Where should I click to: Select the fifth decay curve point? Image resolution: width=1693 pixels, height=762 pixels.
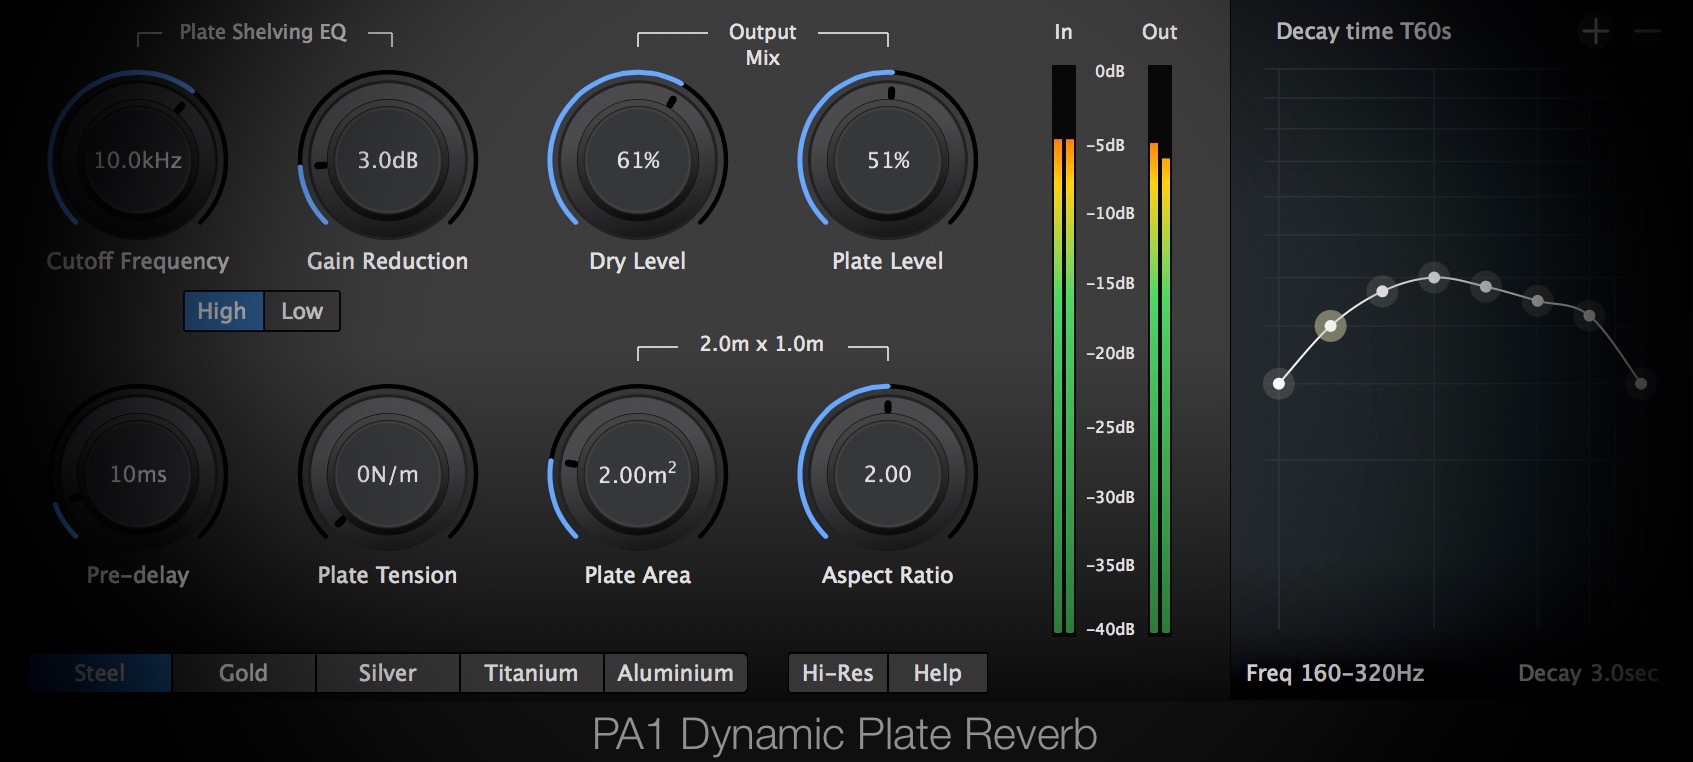[1486, 287]
